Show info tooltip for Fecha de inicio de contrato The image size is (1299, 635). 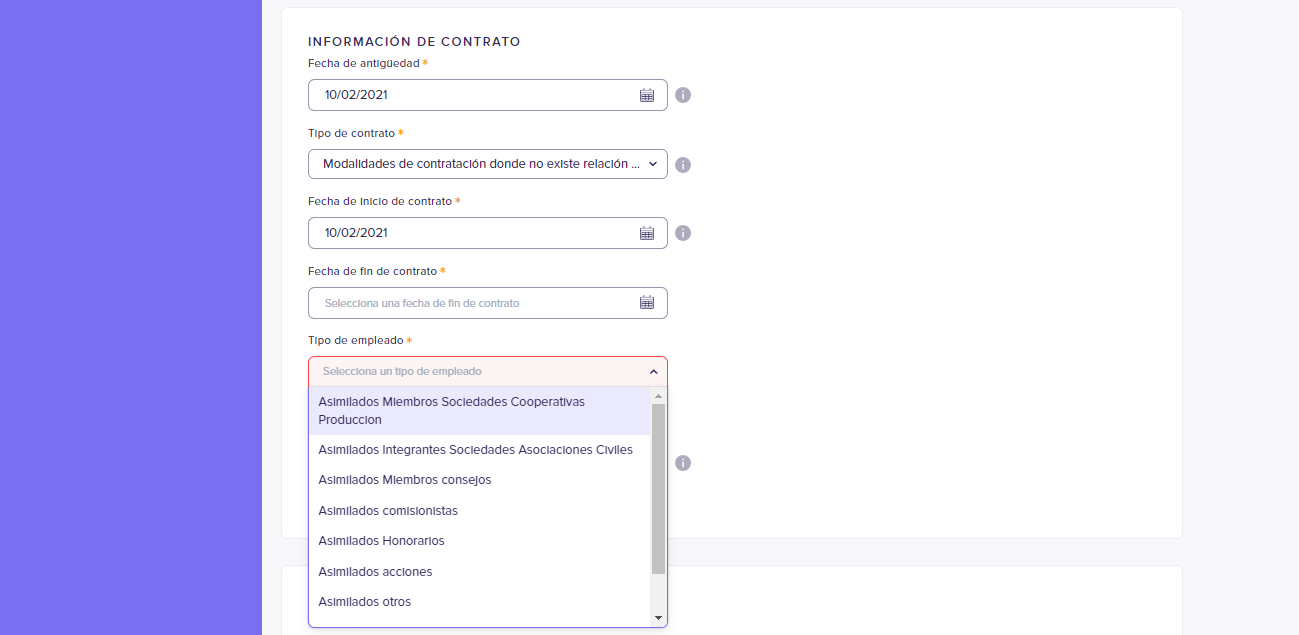pyautogui.click(x=683, y=233)
